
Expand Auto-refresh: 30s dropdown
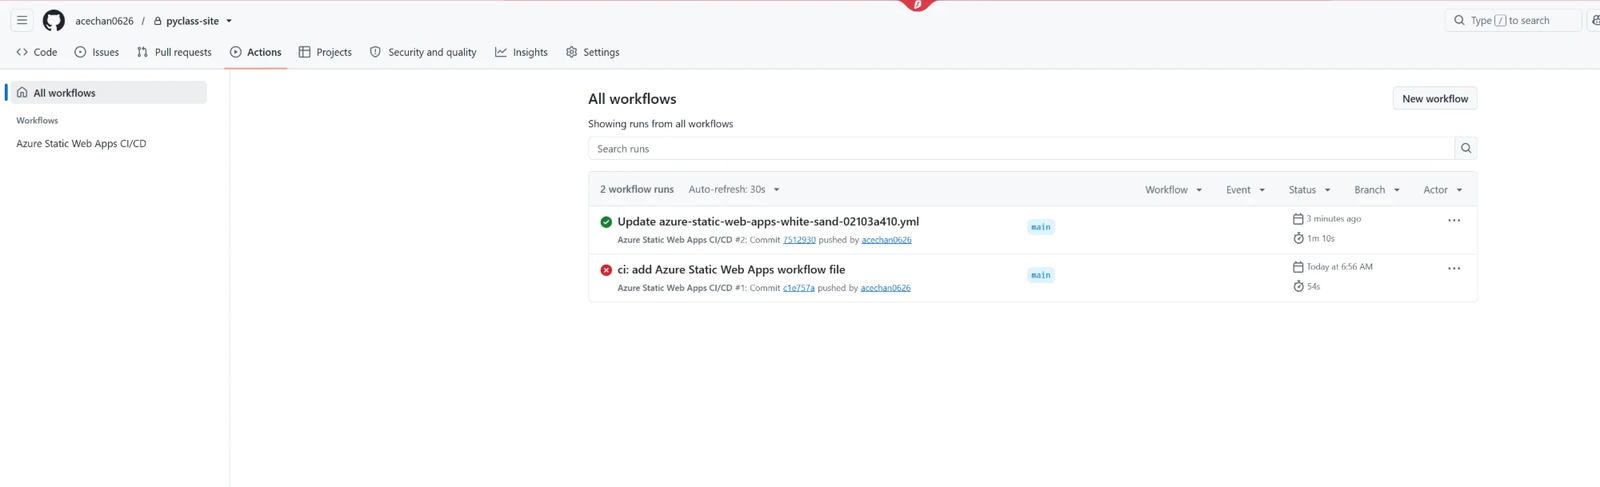(x=734, y=189)
